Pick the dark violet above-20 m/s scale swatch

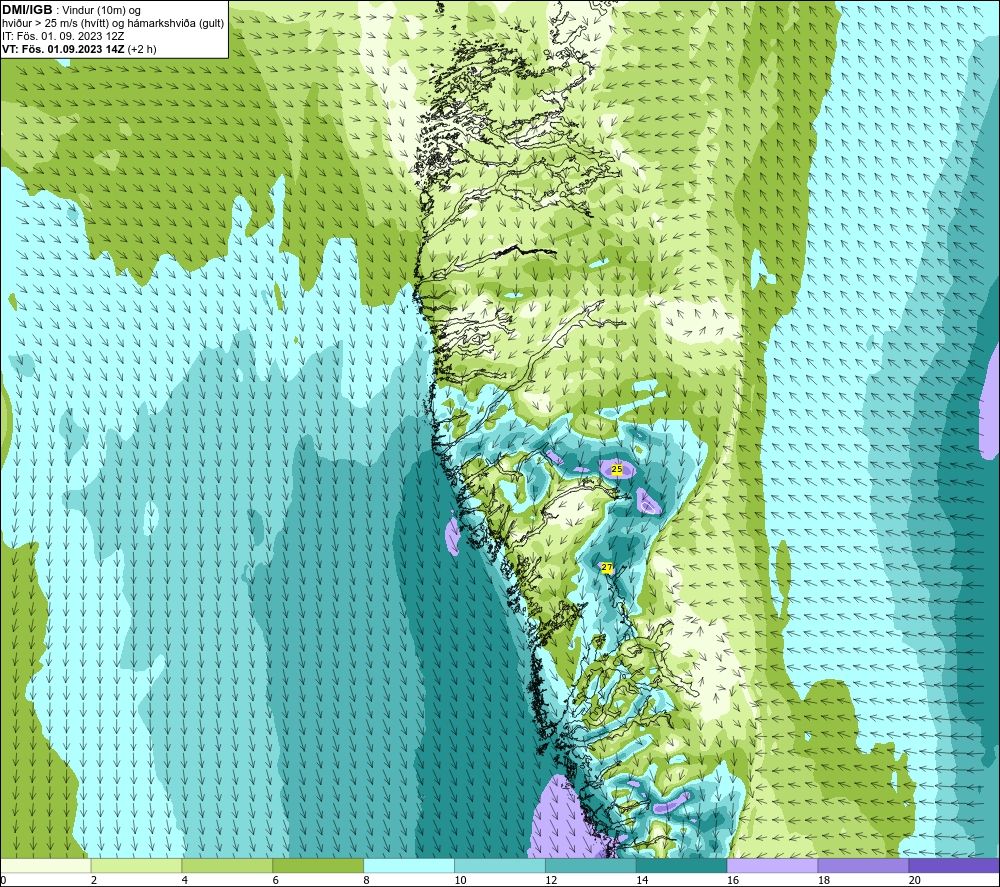tap(954, 865)
